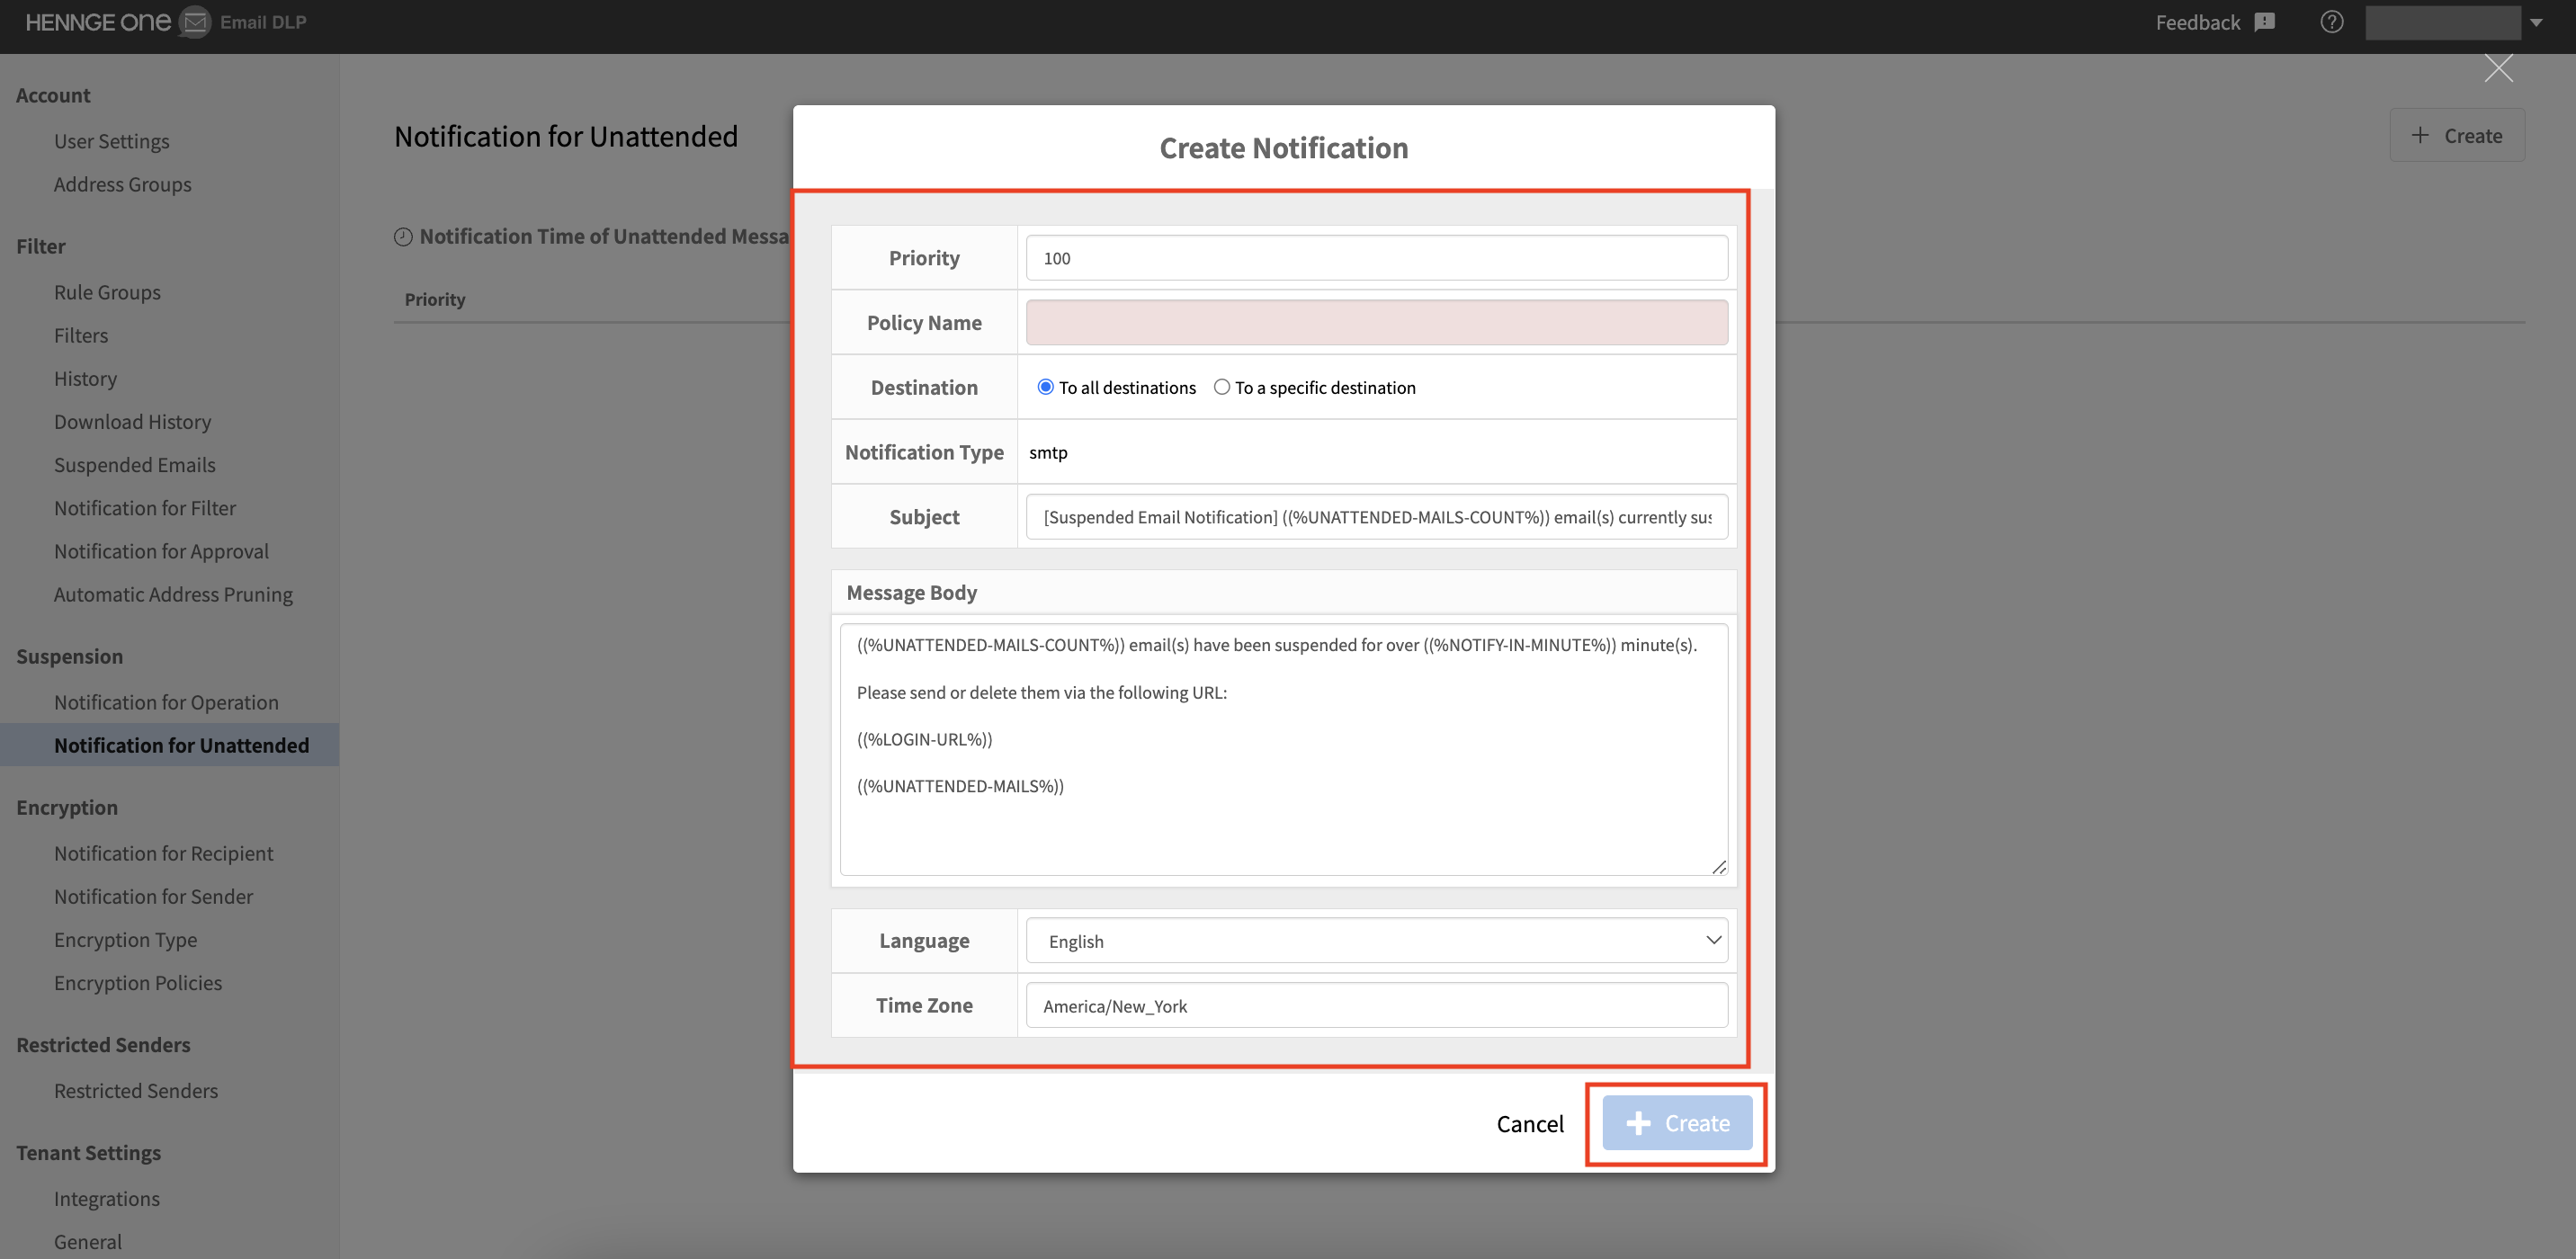
Task: Click the feedback speech bubble icon
Action: (2265, 21)
